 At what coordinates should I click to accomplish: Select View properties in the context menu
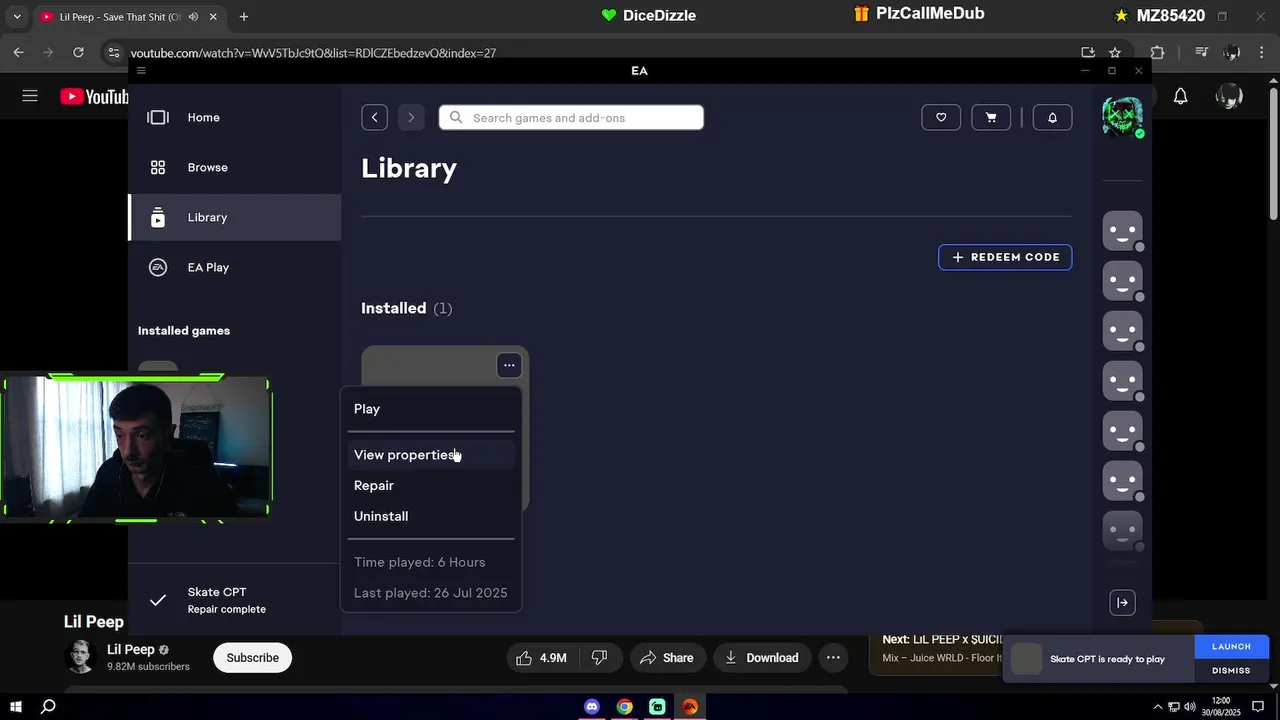pos(431,455)
